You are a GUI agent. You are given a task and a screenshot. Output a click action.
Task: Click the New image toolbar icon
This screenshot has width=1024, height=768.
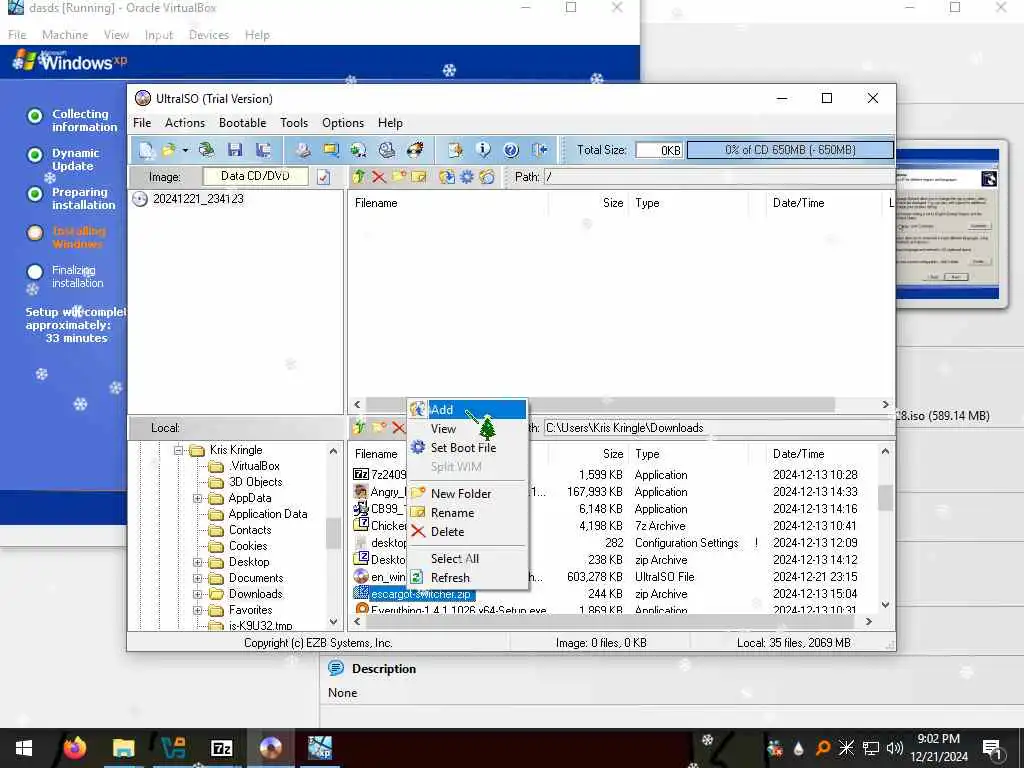[x=146, y=150]
